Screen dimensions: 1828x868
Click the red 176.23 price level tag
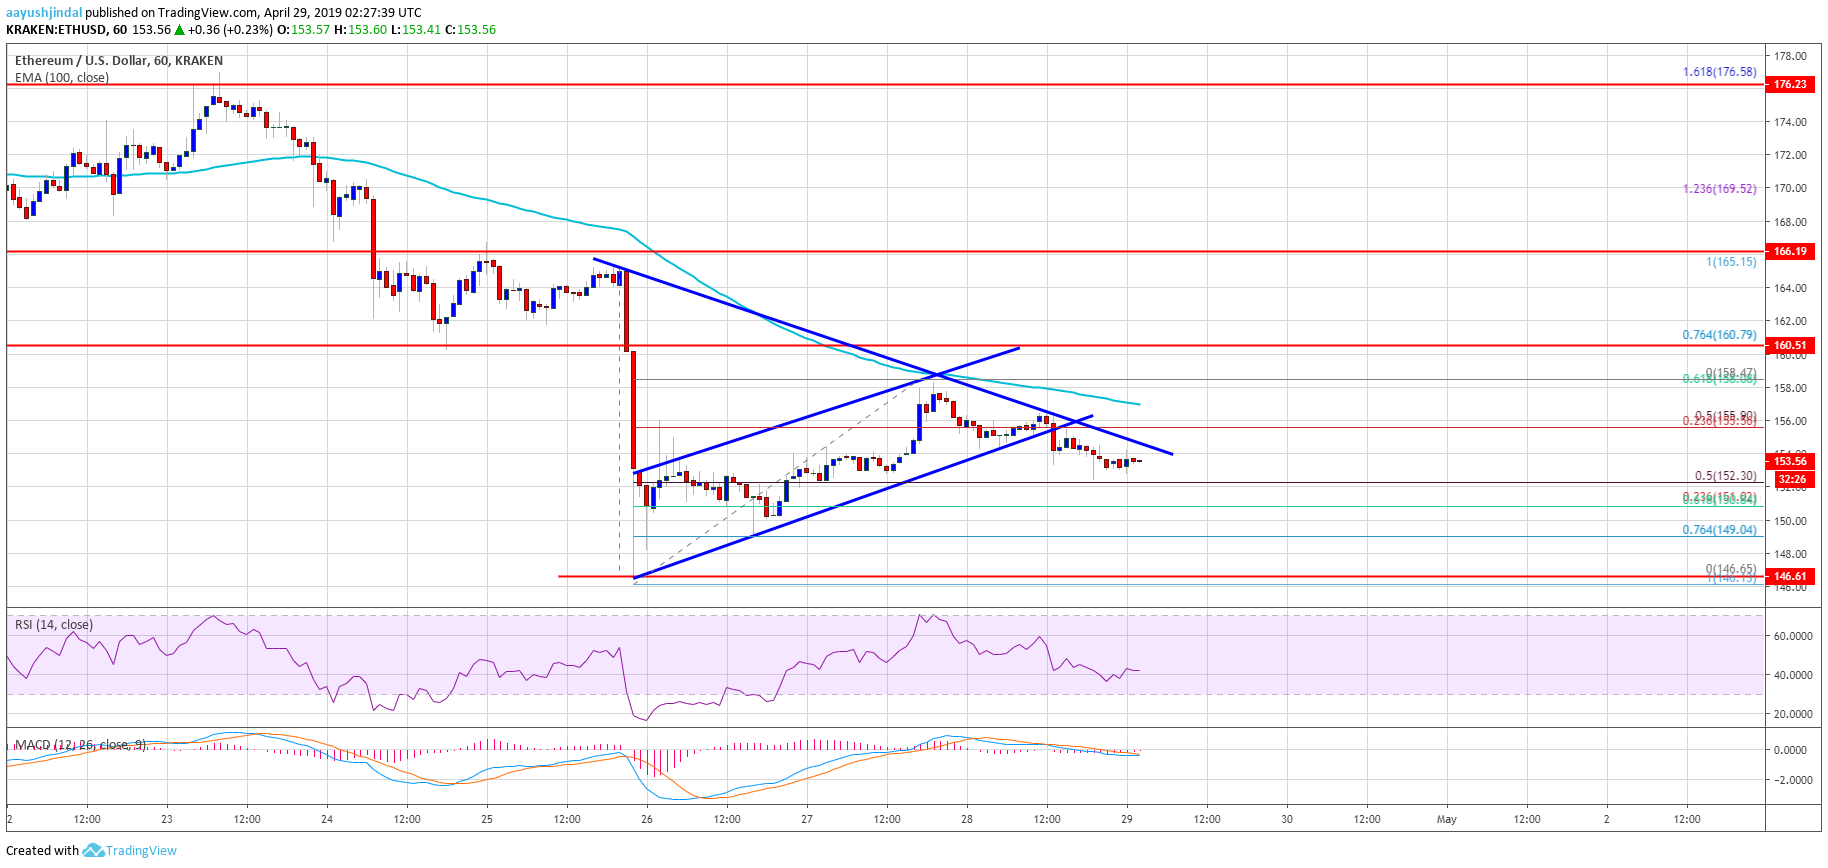(x=1790, y=85)
